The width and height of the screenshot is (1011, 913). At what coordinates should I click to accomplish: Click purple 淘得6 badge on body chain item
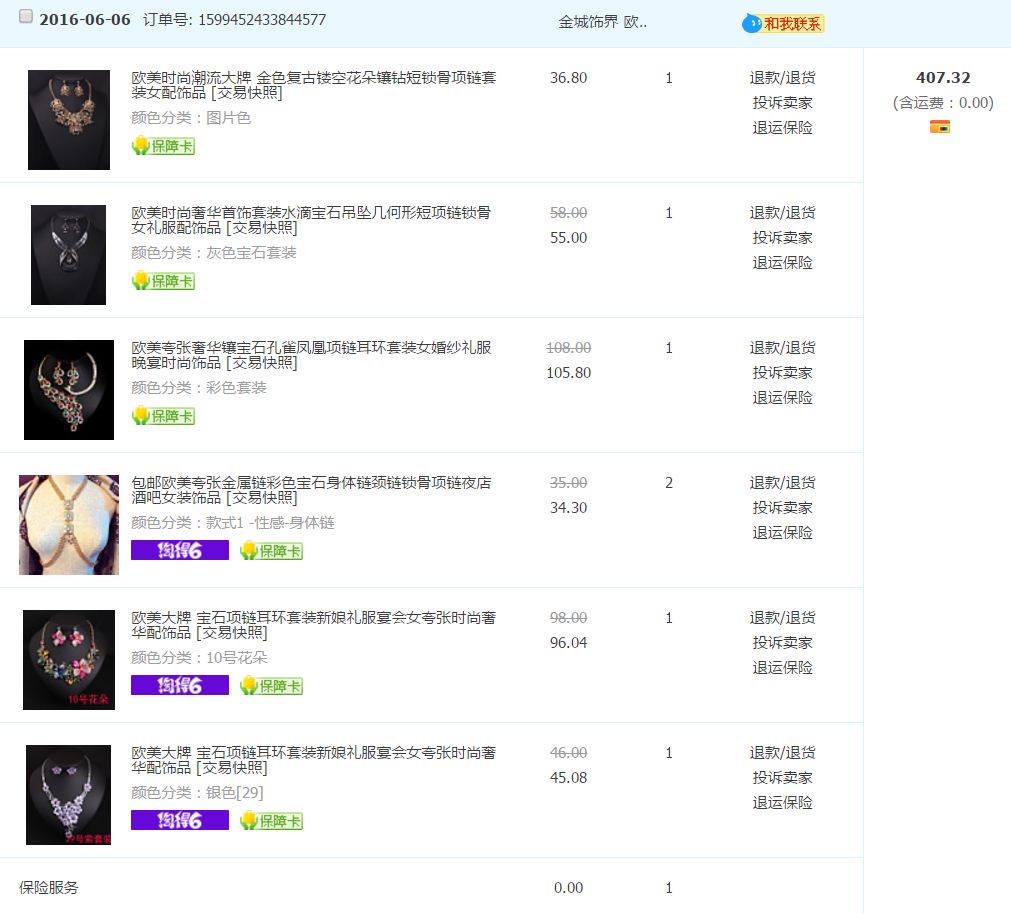tap(180, 551)
